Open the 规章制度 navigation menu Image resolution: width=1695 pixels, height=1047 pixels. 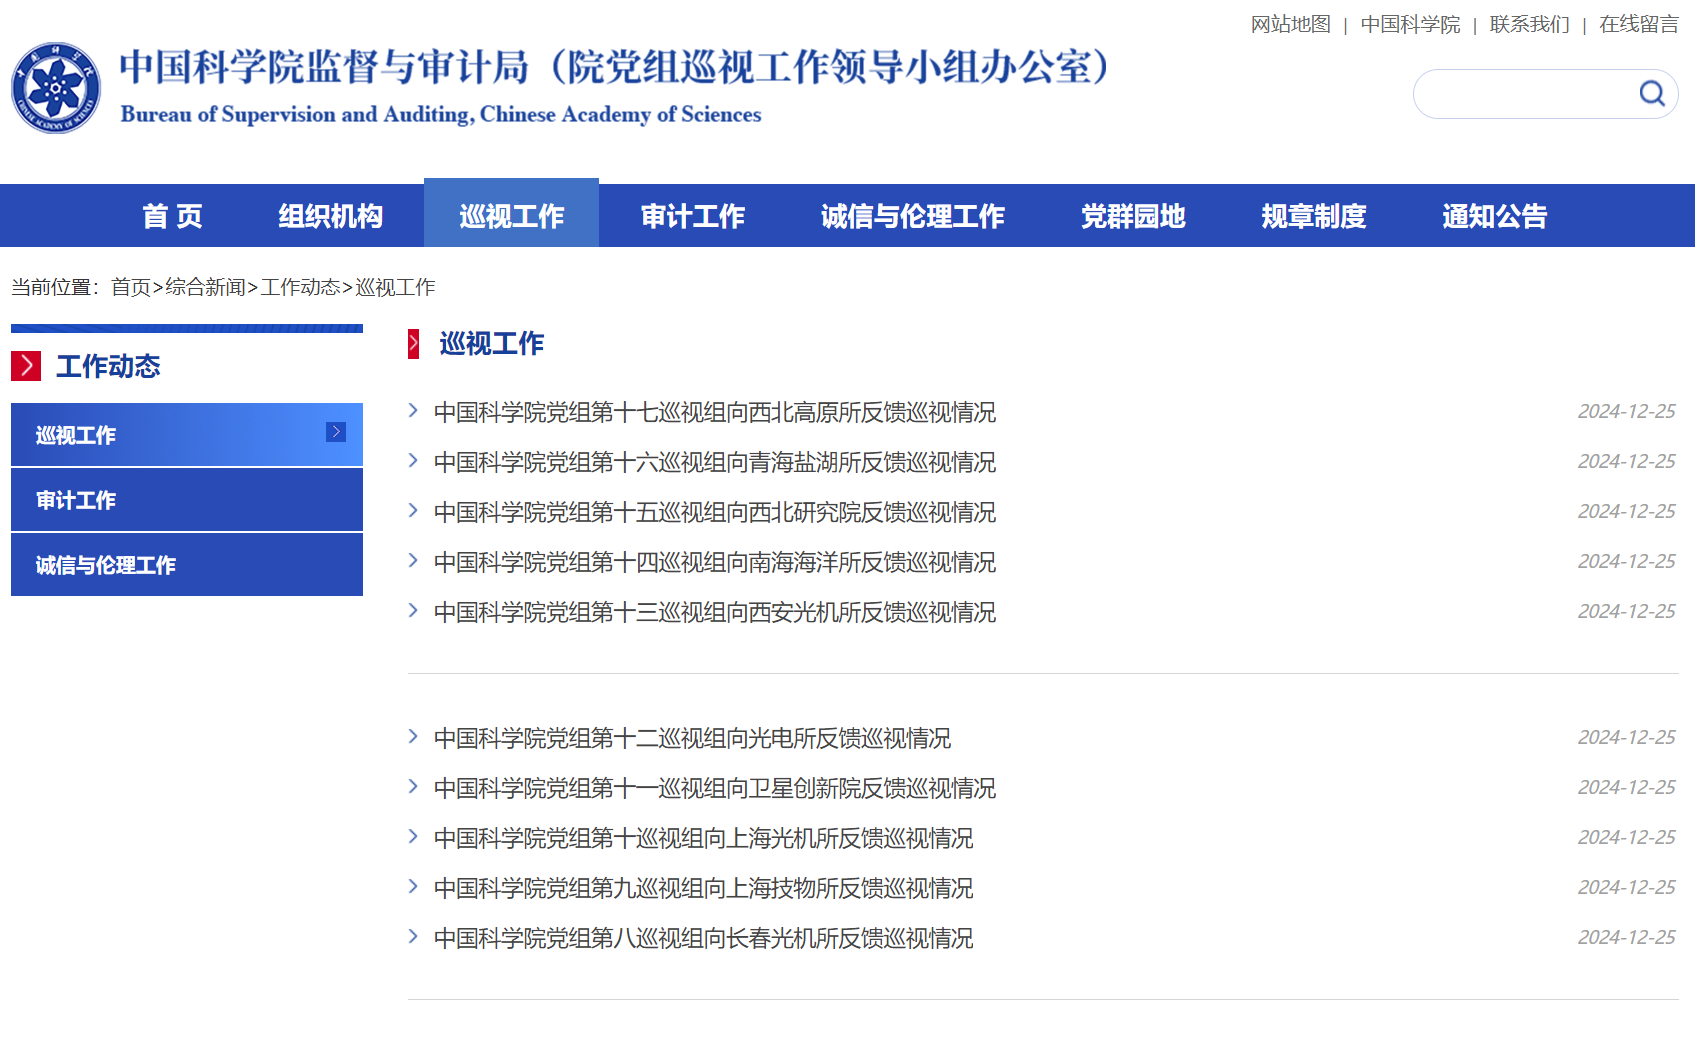[1313, 216]
